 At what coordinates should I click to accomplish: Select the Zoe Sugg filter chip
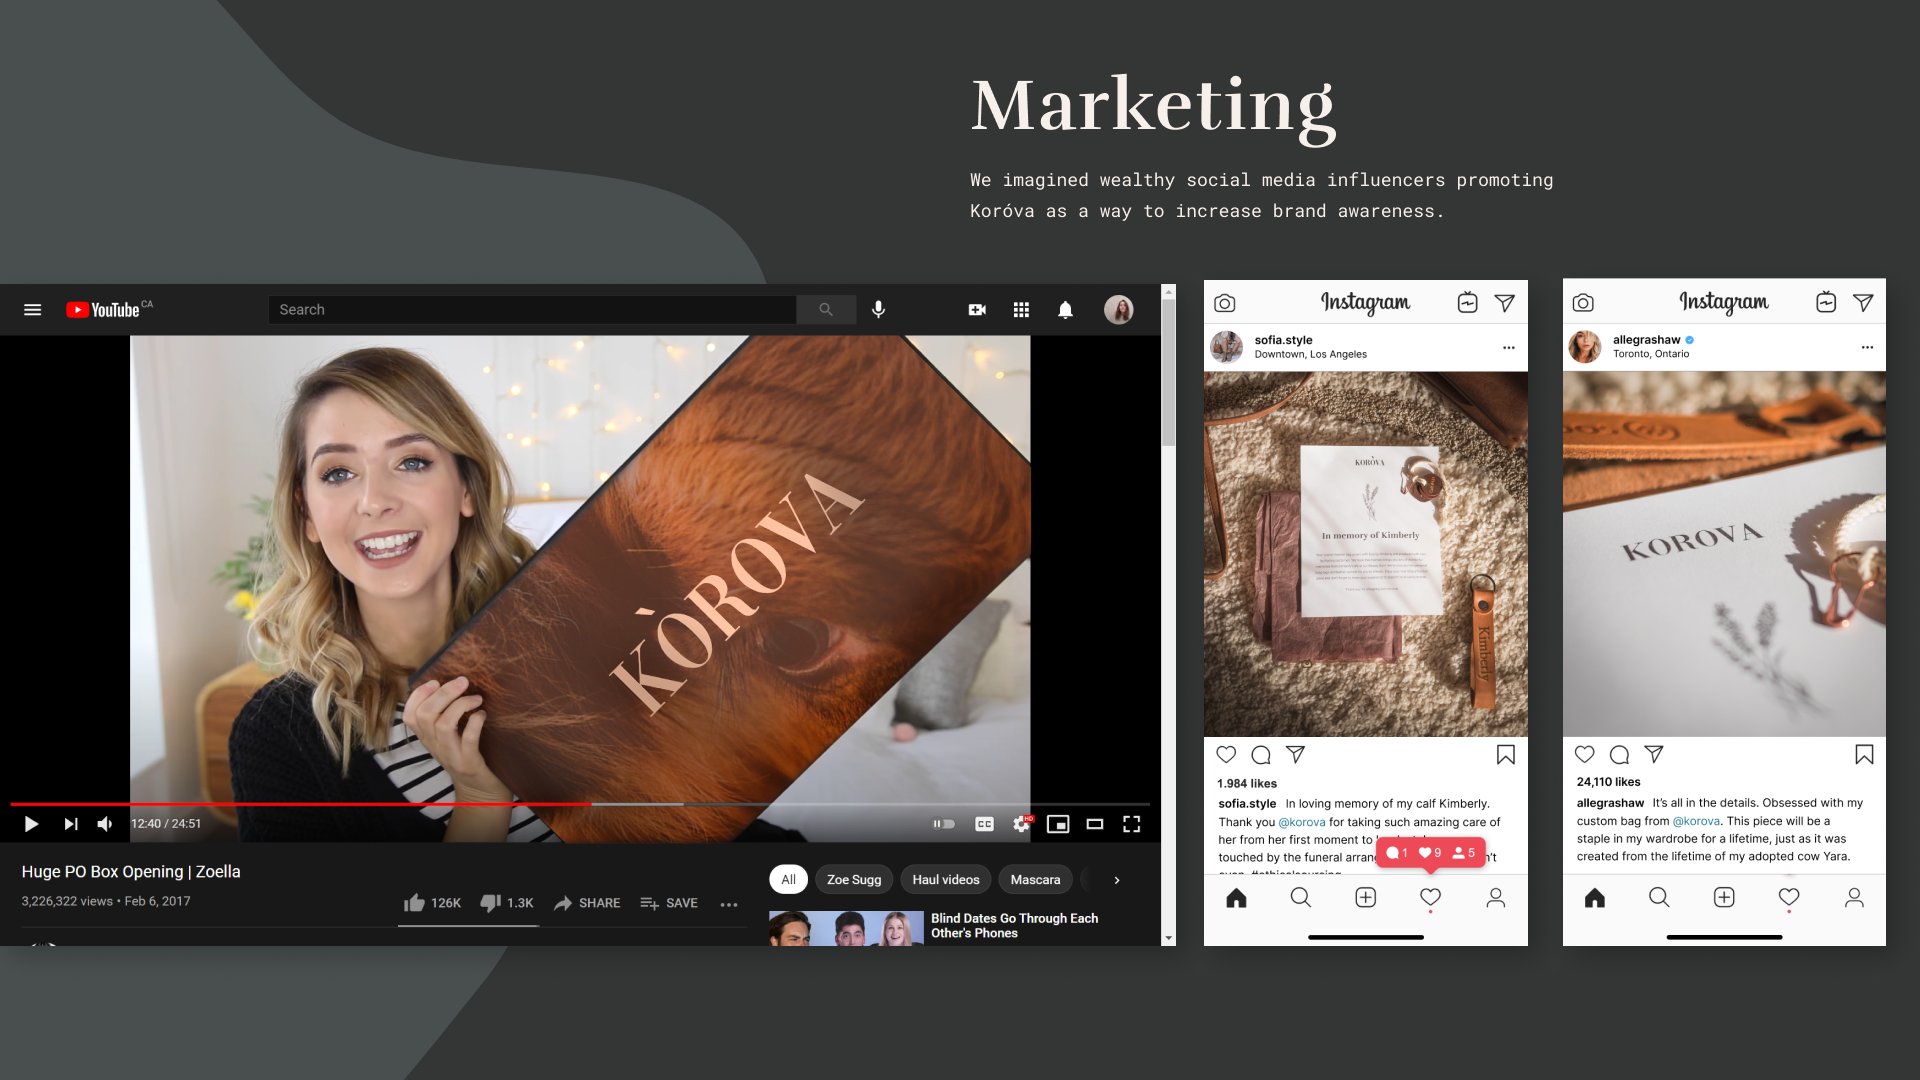[x=853, y=880]
